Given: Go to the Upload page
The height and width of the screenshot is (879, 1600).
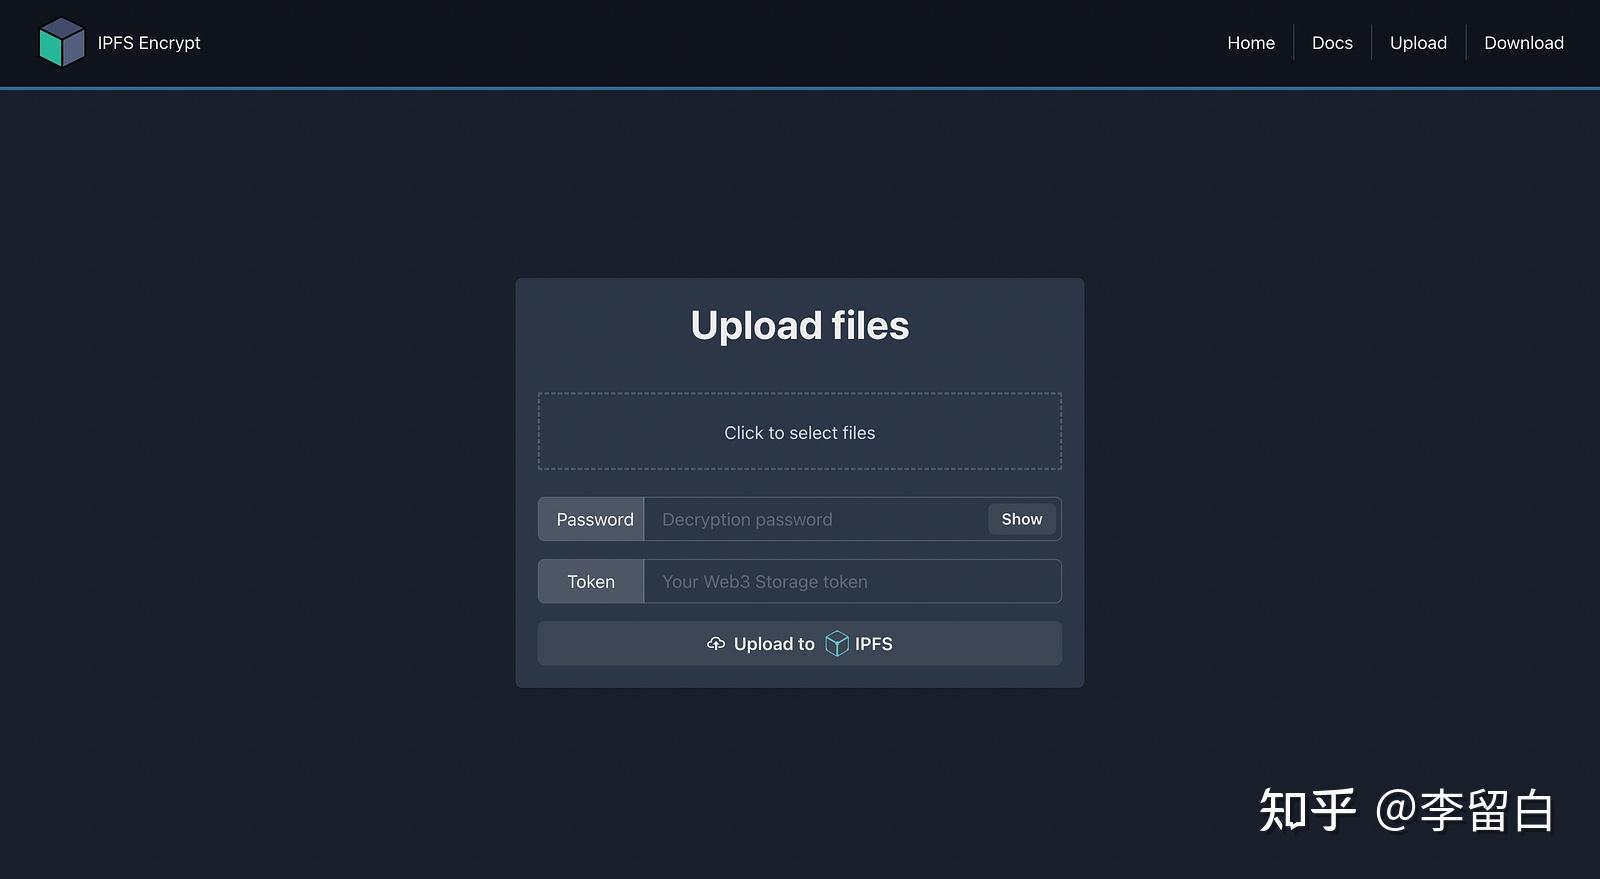Looking at the screenshot, I should point(1418,43).
